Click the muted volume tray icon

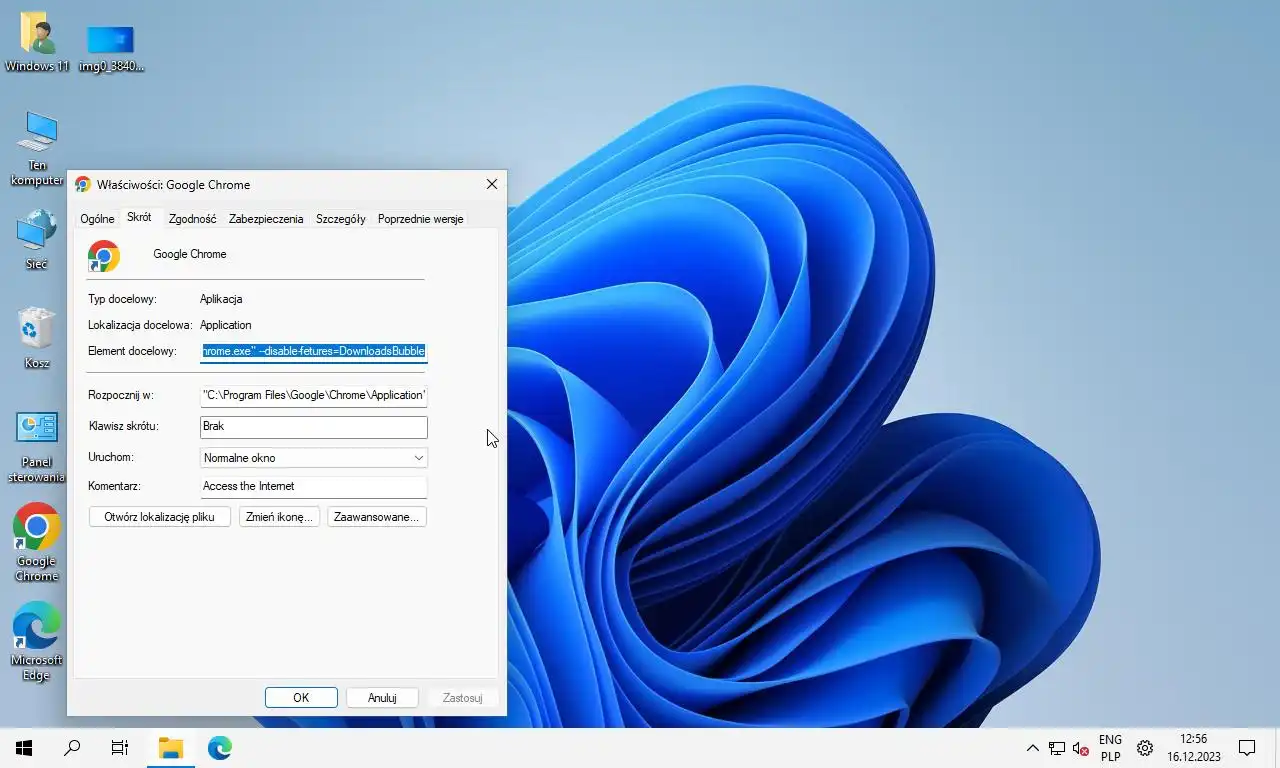tap(1081, 748)
